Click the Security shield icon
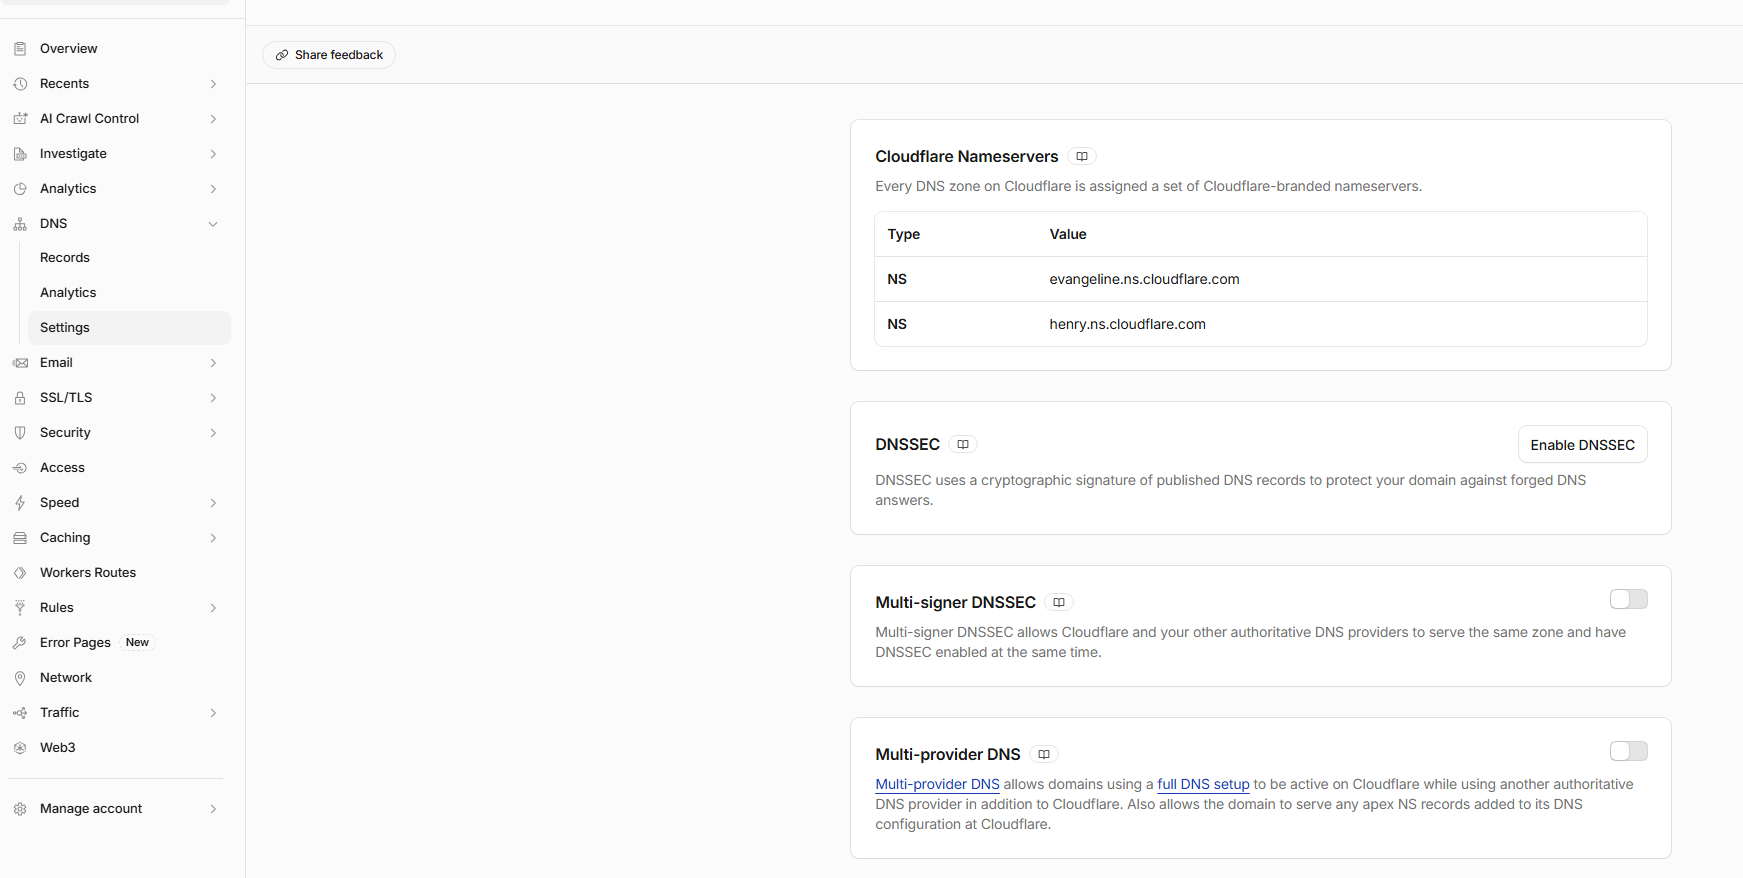This screenshot has width=1743, height=878. pos(20,433)
